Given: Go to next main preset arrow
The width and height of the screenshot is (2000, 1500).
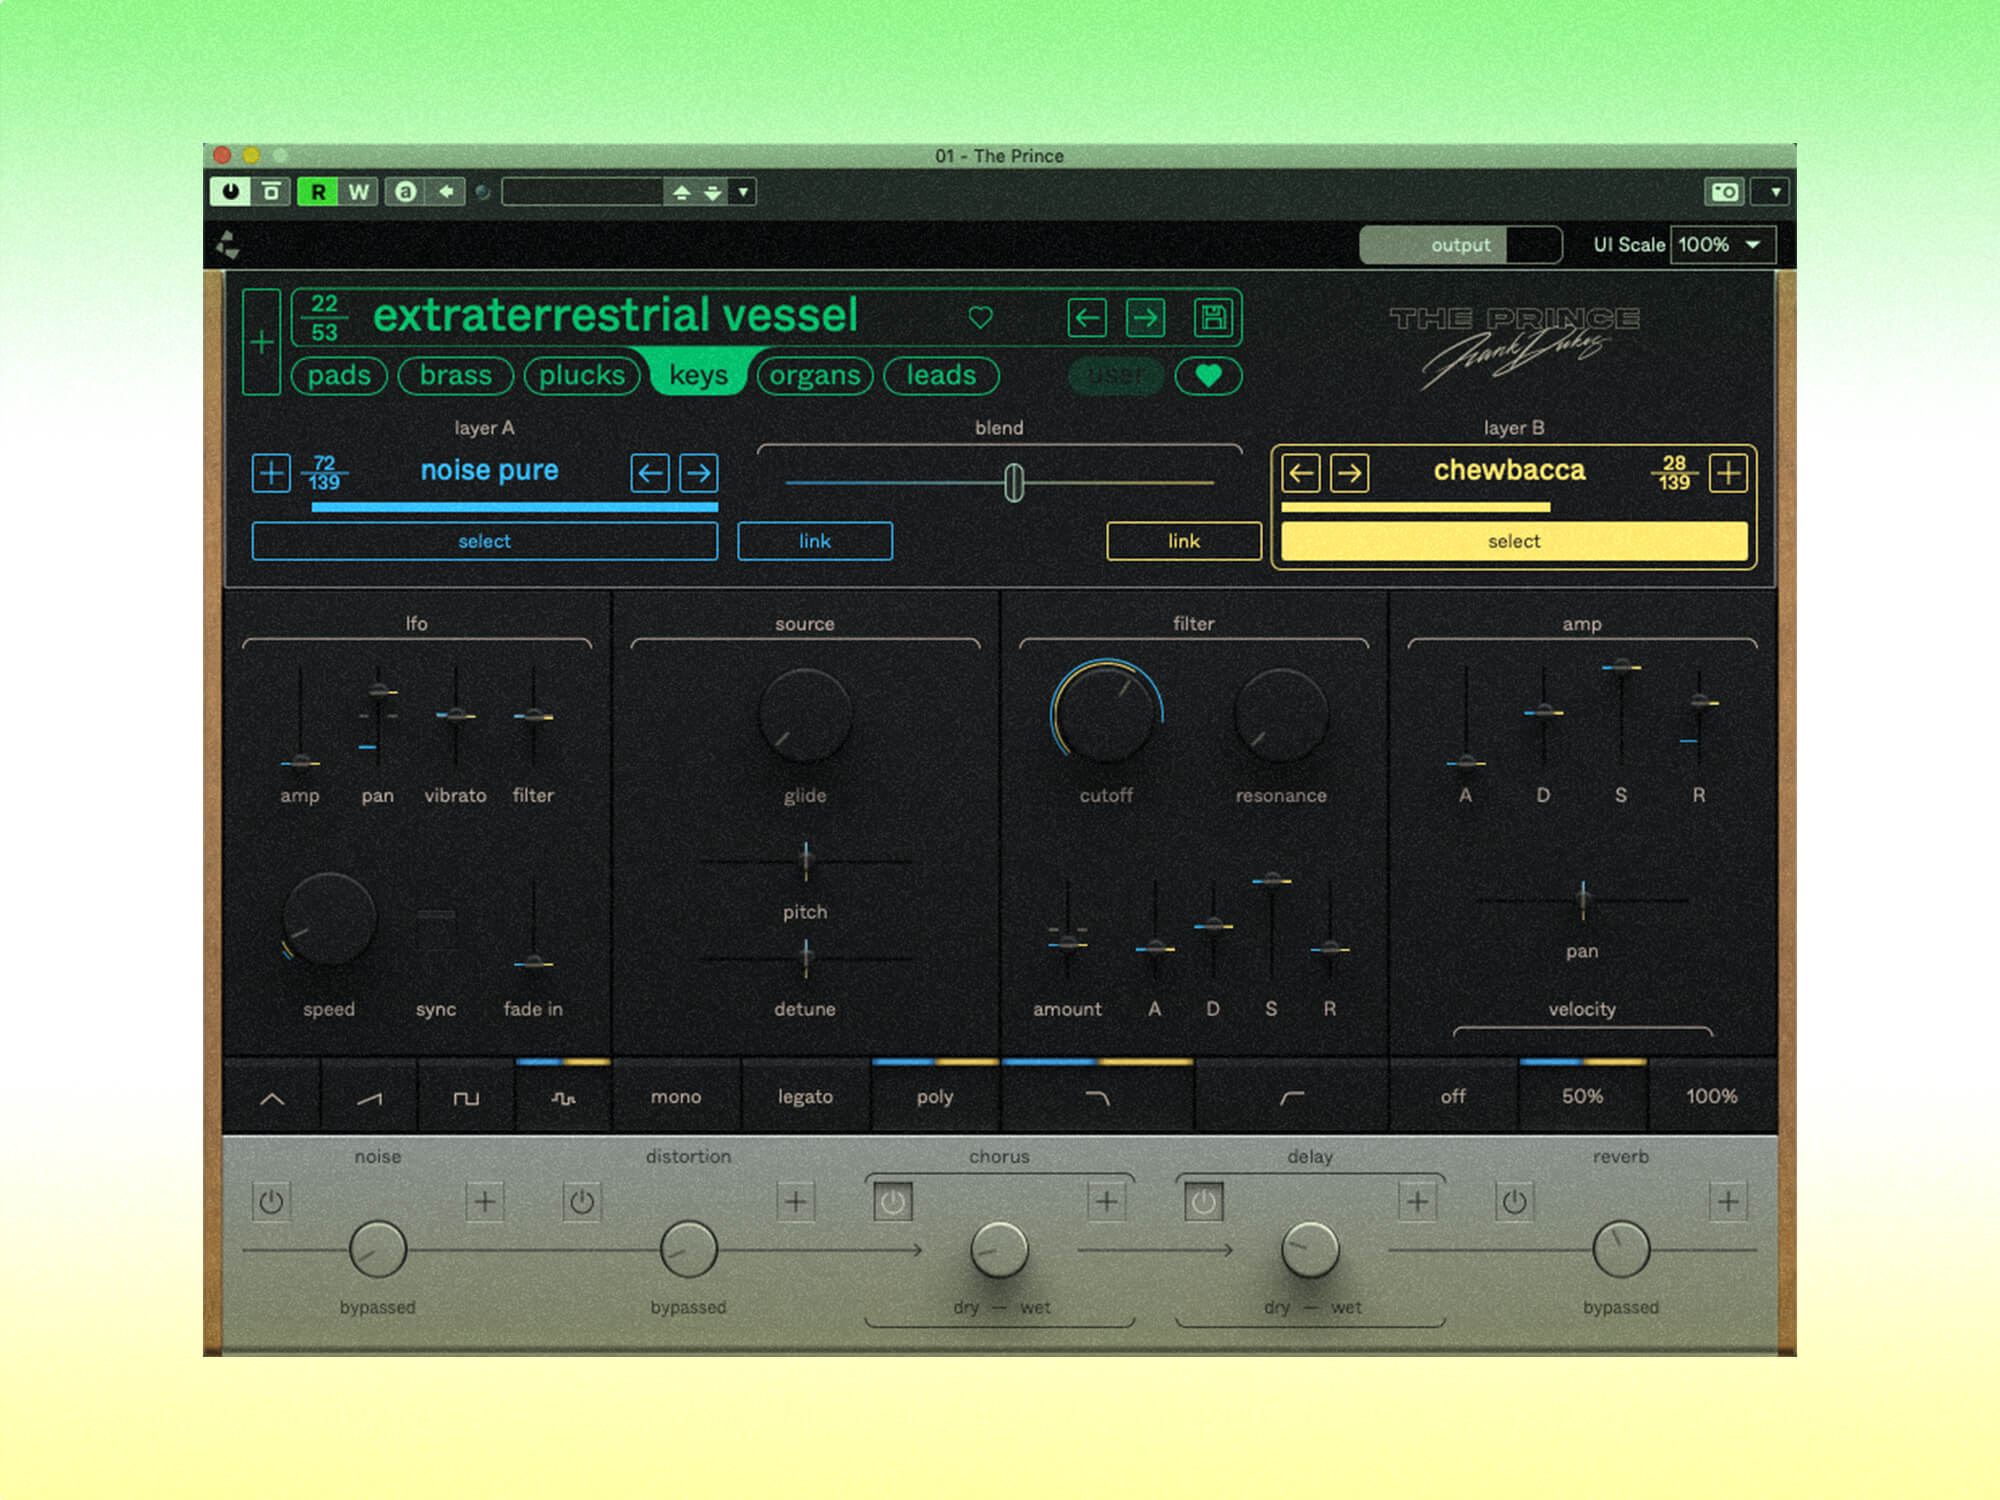Looking at the screenshot, I should point(1146,318).
